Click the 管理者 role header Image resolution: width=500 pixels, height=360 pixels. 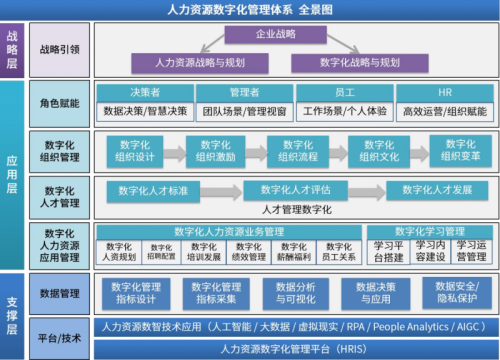click(x=244, y=93)
